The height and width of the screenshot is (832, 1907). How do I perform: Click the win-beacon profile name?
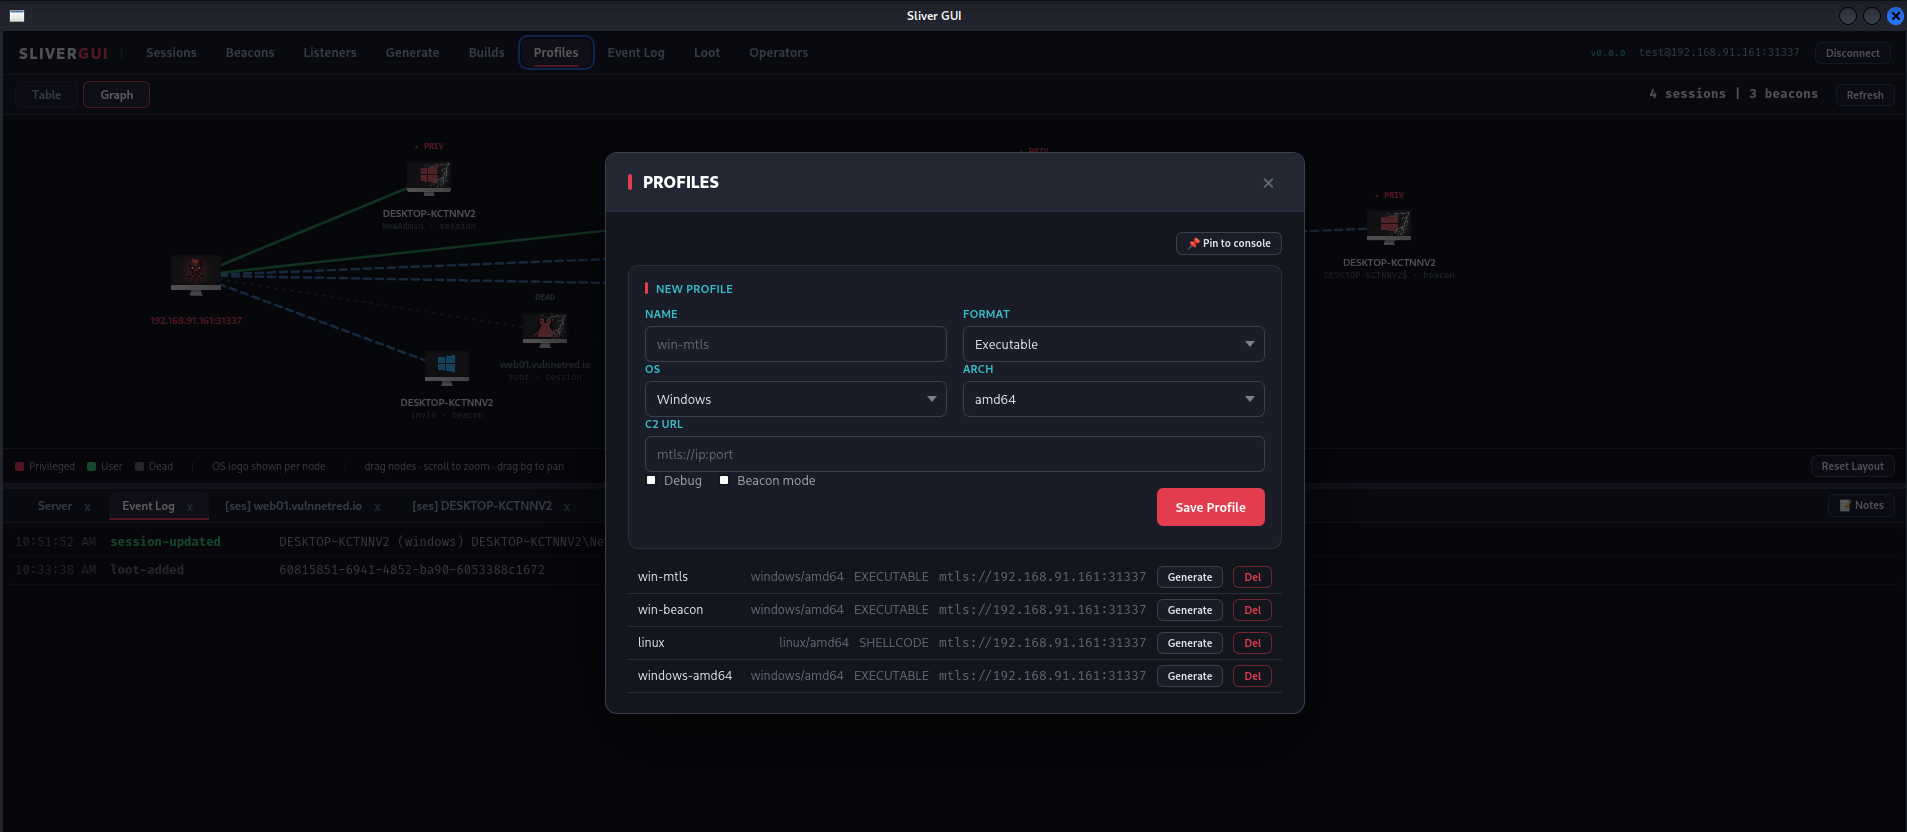(671, 610)
